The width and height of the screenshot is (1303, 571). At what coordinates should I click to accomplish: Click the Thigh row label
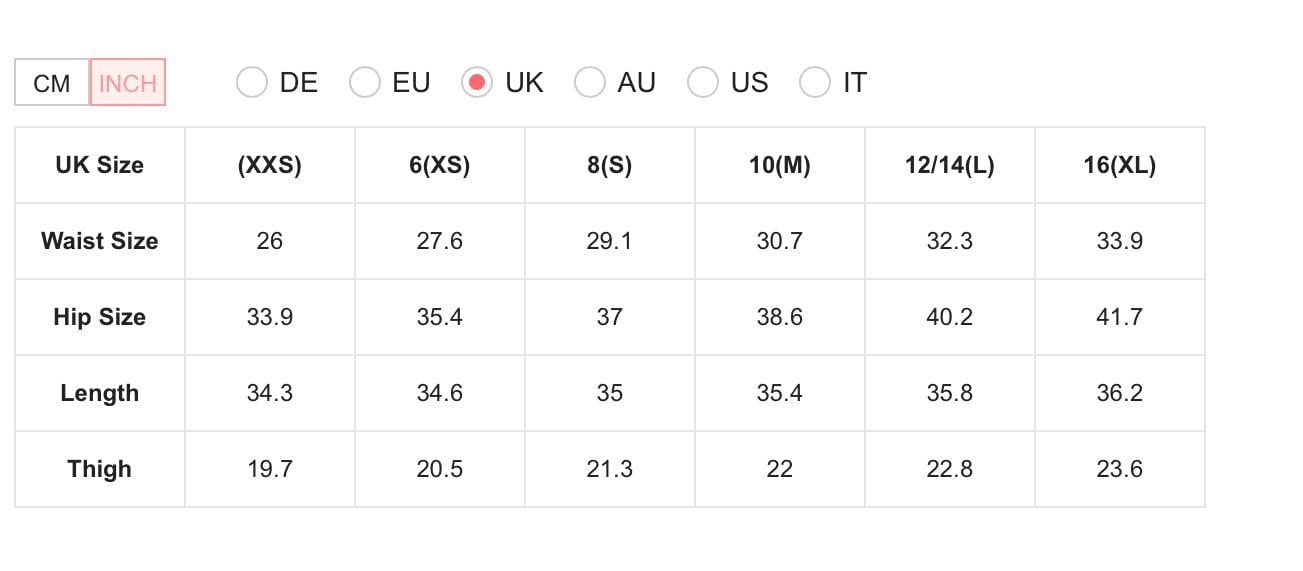100,469
